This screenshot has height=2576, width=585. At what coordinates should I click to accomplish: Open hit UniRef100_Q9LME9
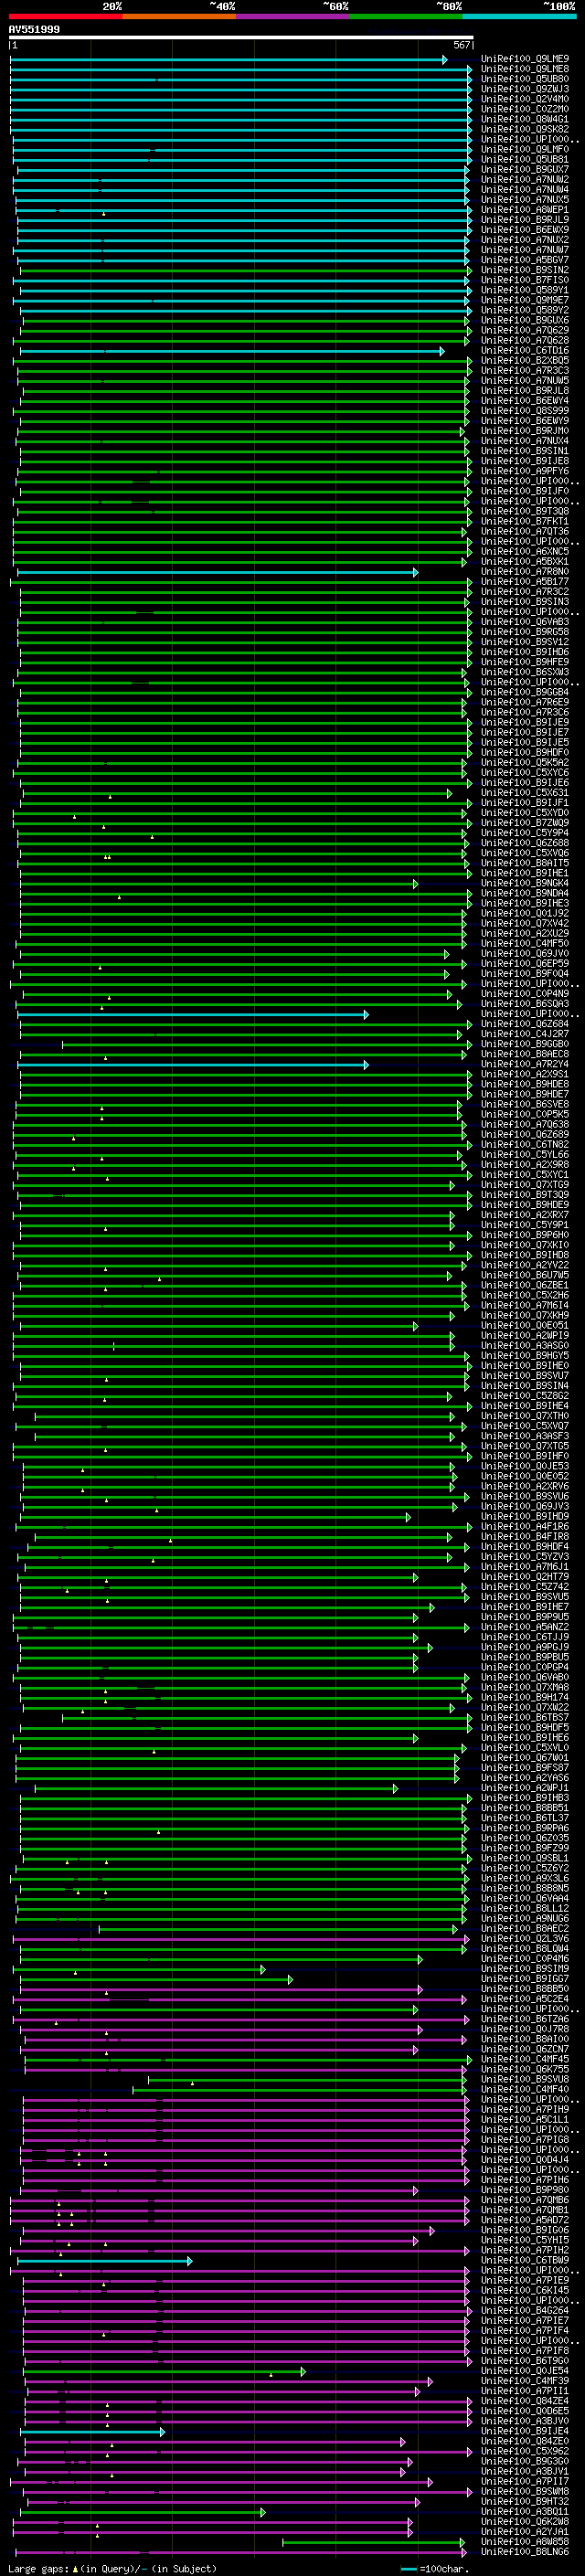coord(525,59)
